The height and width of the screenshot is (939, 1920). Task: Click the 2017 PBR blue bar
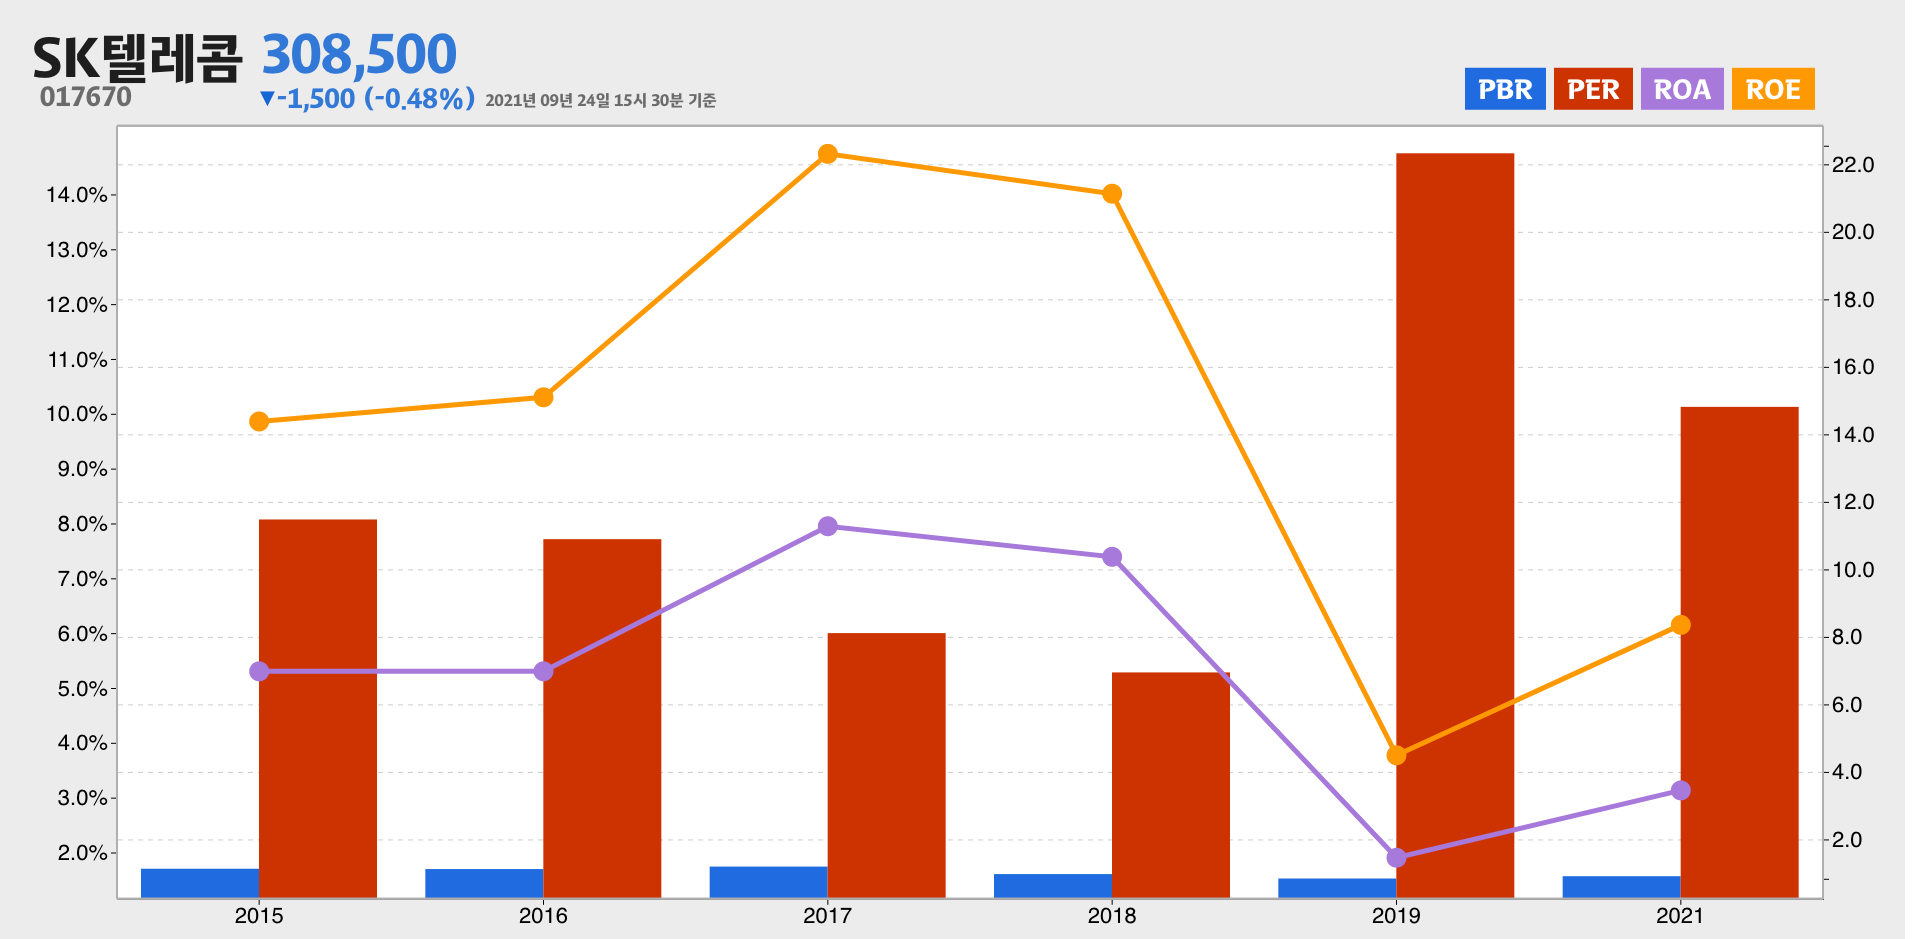coord(769,882)
